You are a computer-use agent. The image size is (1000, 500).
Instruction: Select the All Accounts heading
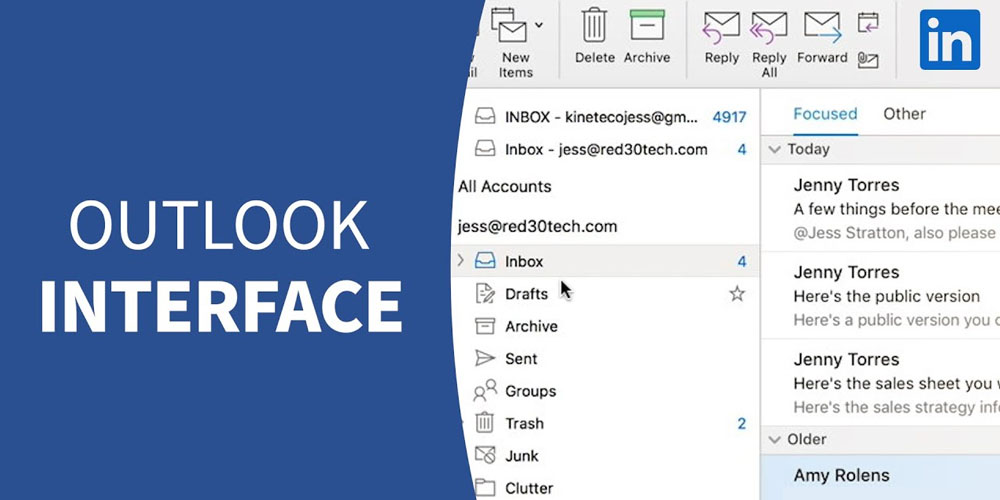tap(504, 186)
